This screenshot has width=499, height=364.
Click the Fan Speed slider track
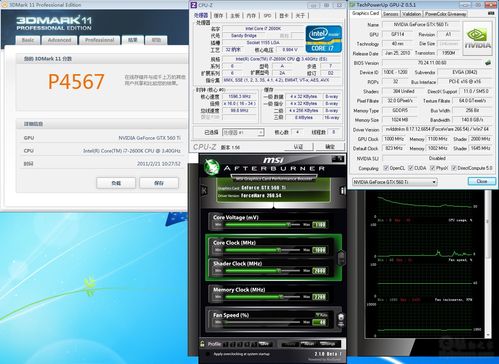[263, 322]
